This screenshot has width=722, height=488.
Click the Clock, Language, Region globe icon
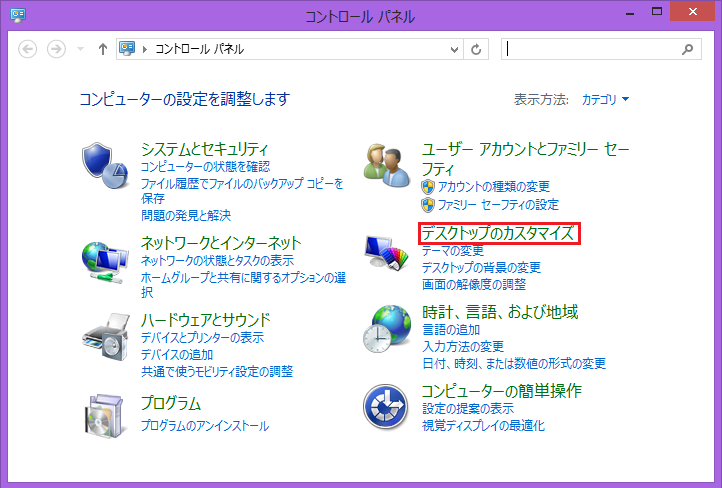point(387,328)
